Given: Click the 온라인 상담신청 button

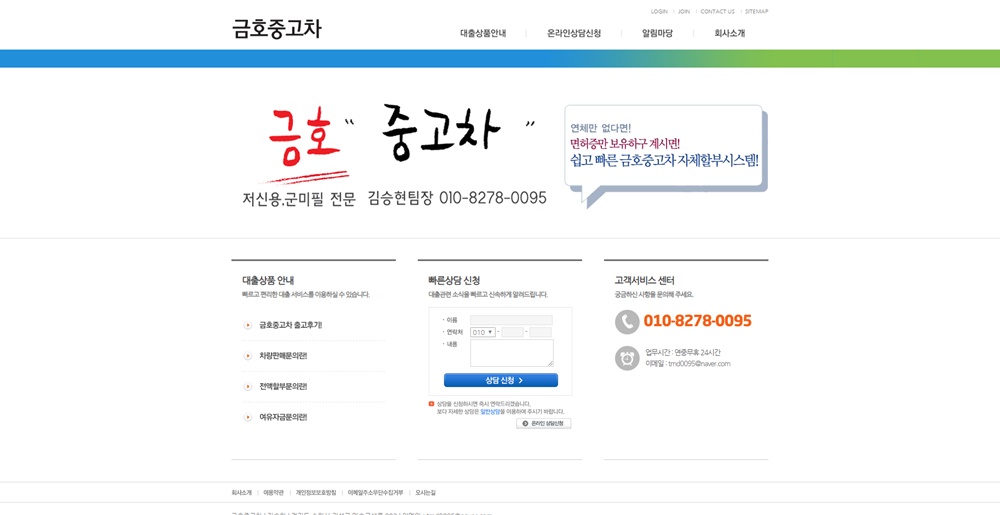Looking at the screenshot, I should click(x=543, y=423).
